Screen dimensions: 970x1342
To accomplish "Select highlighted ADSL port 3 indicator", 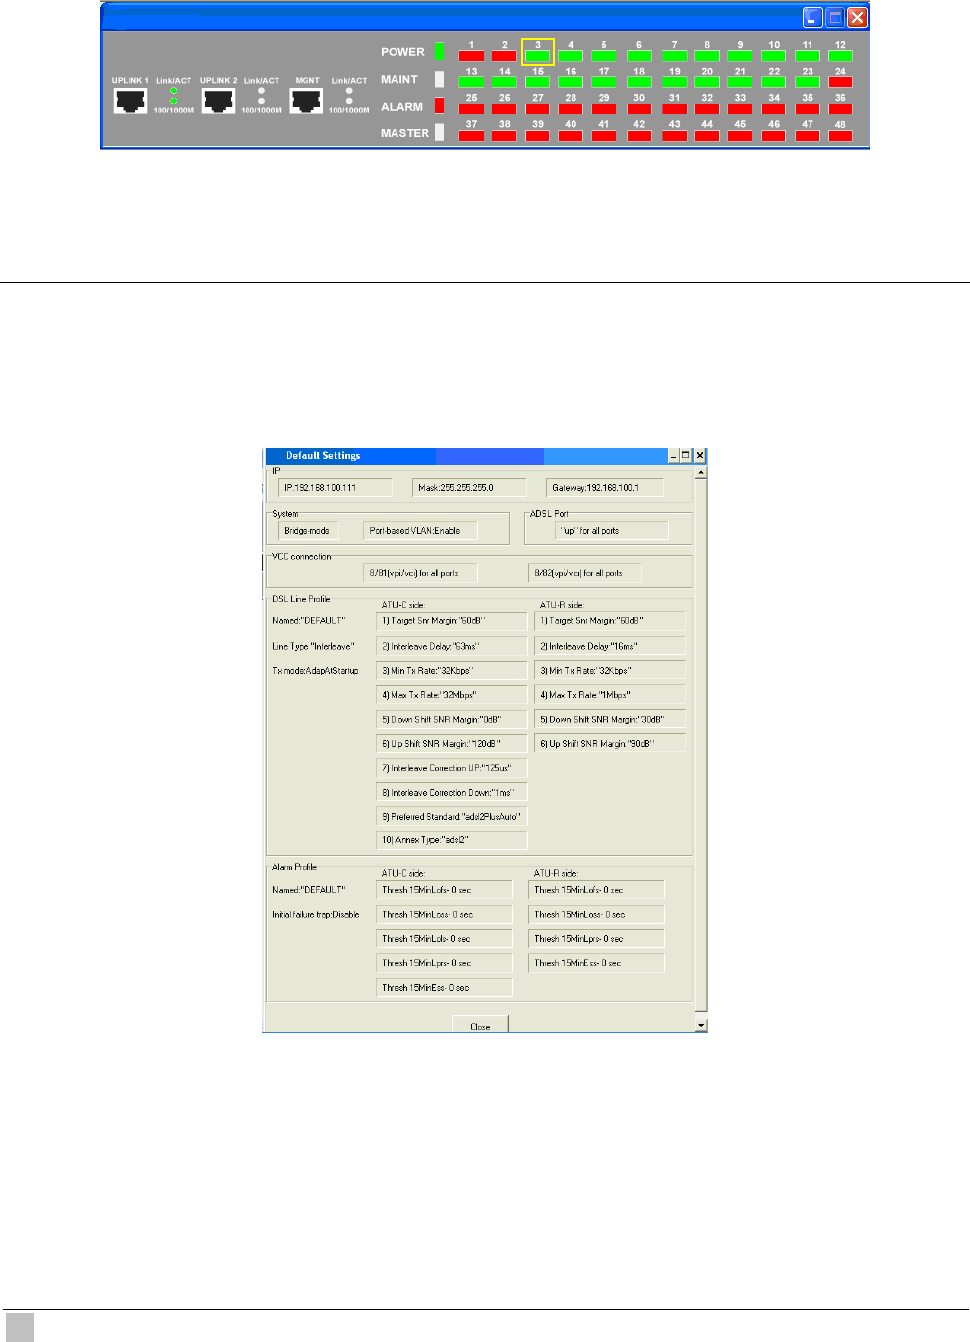I will pos(538,56).
